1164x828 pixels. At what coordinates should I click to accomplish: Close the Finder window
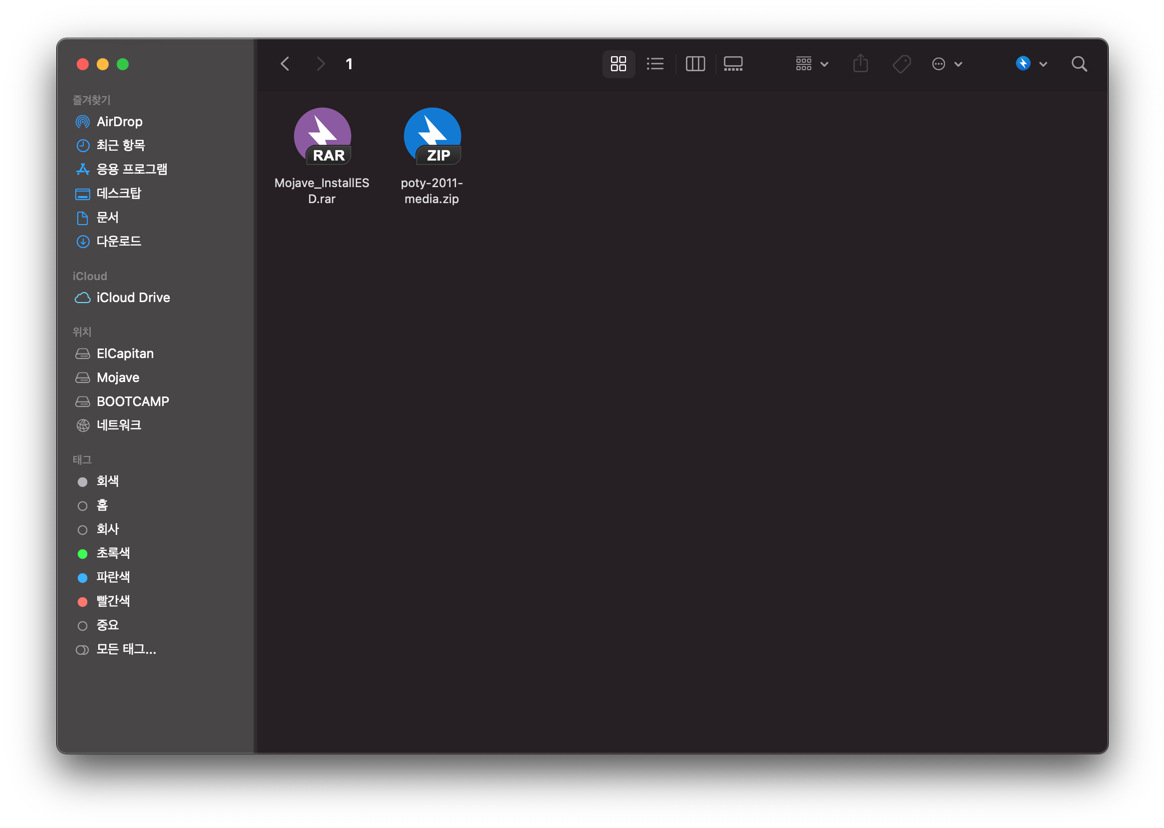(x=82, y=65)
